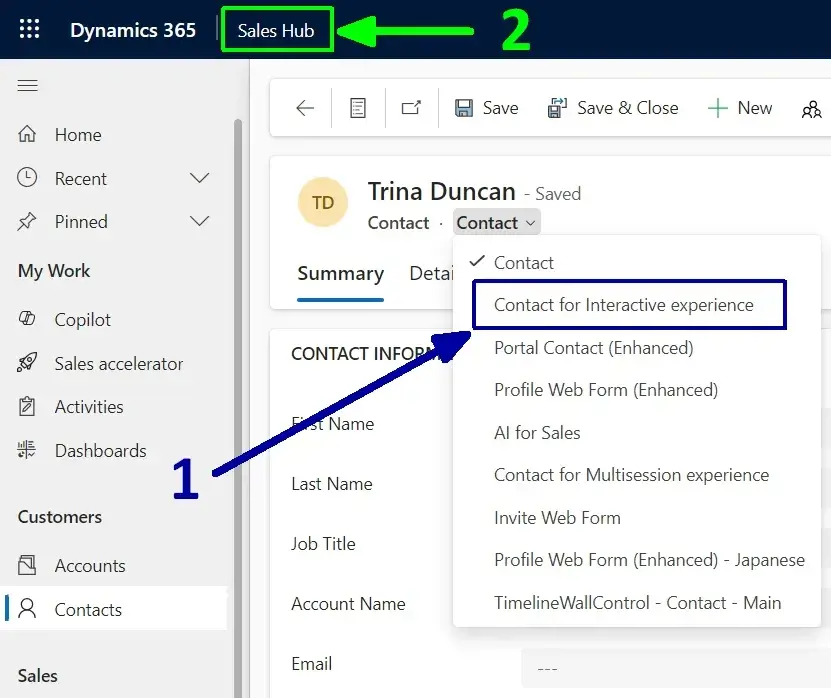Click the Dashboards icon

click(x=27, y=450)
